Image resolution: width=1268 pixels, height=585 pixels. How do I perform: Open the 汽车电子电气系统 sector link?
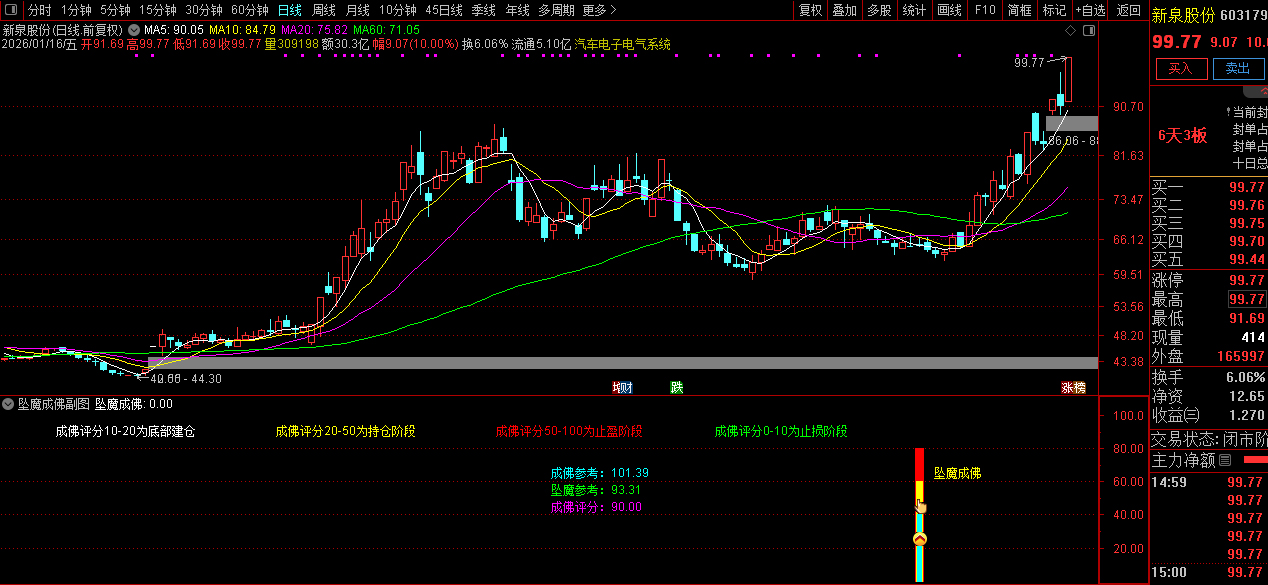[x=622, y=45]
